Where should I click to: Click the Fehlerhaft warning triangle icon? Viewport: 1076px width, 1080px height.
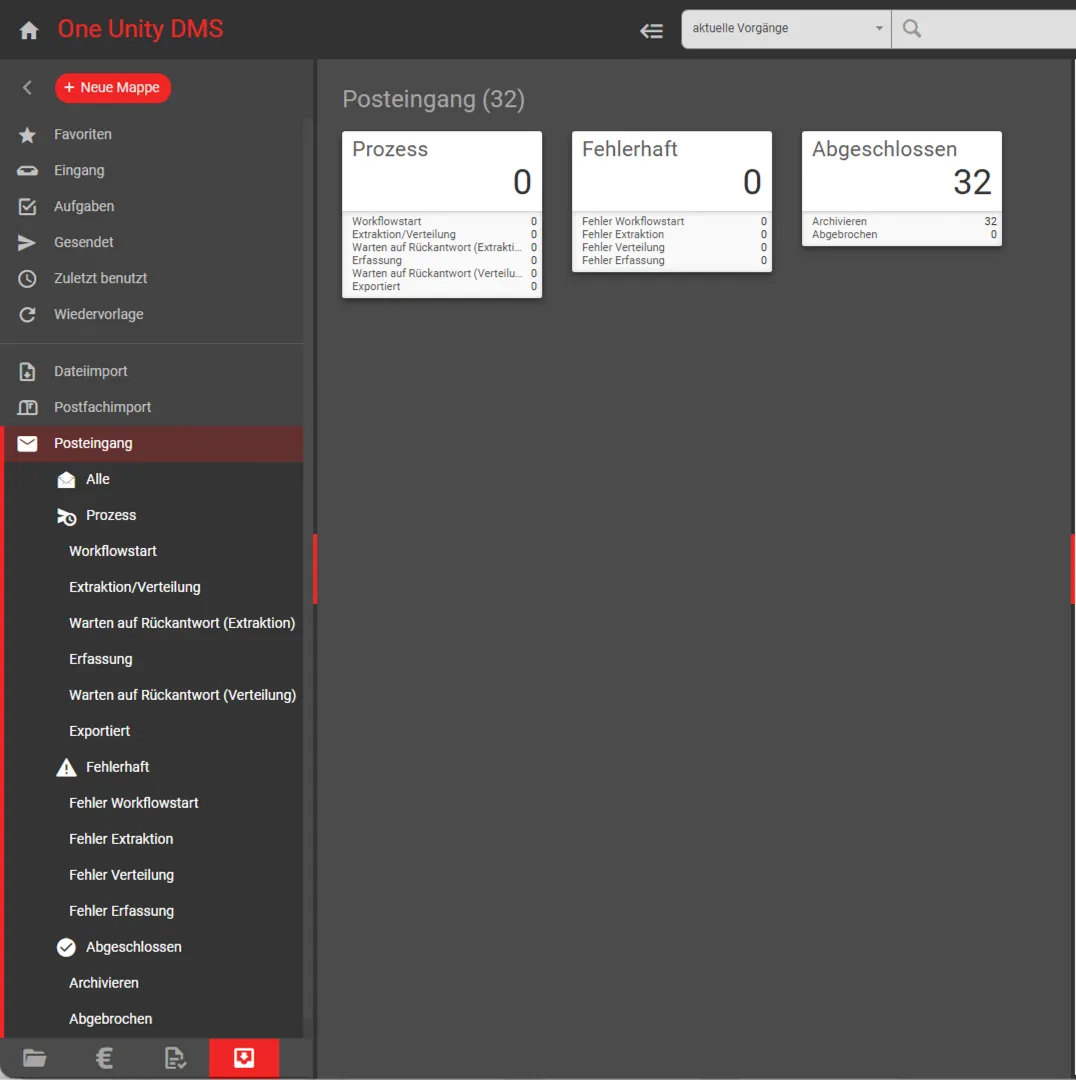tap(66, 767)
